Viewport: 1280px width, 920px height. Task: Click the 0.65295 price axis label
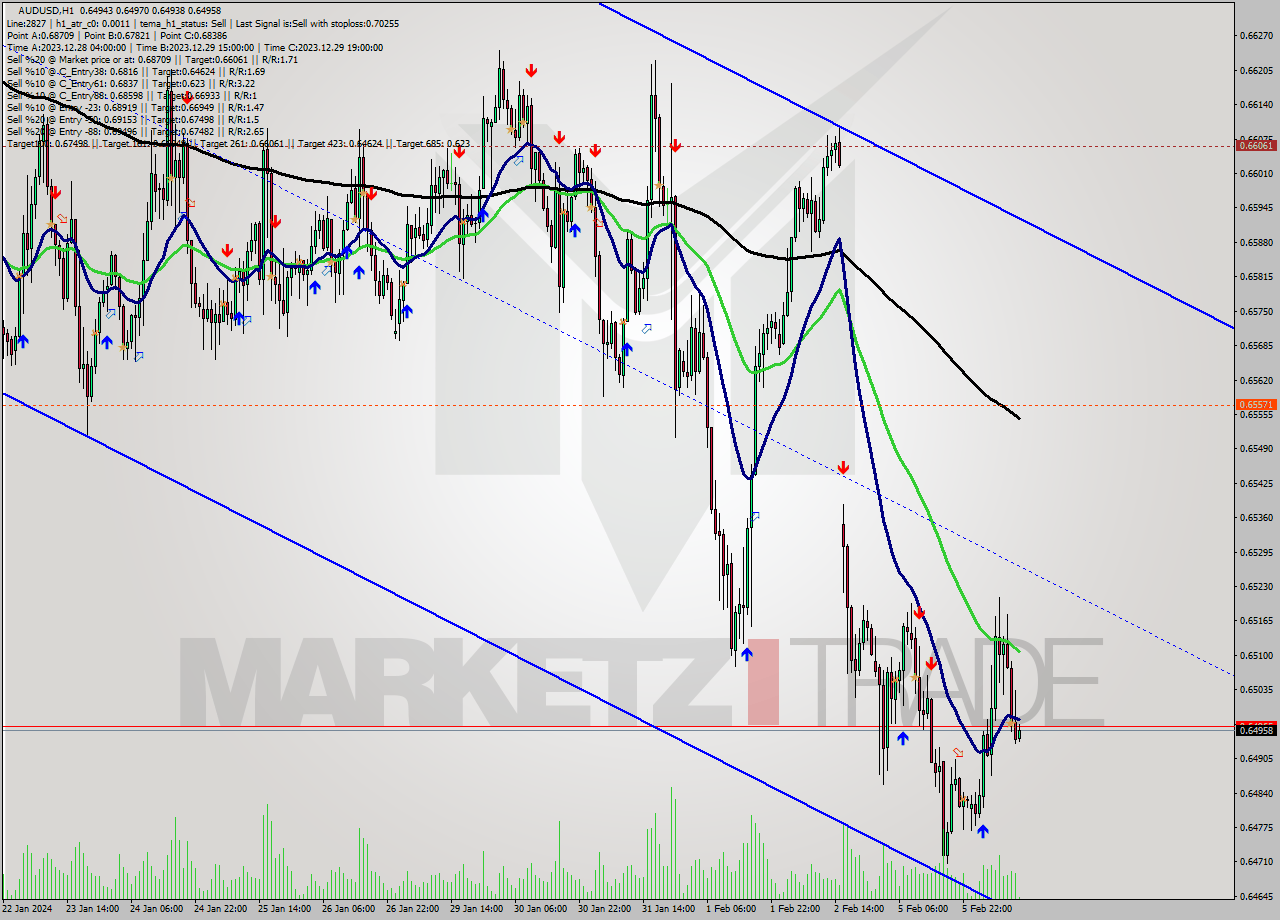(1256, 552)
